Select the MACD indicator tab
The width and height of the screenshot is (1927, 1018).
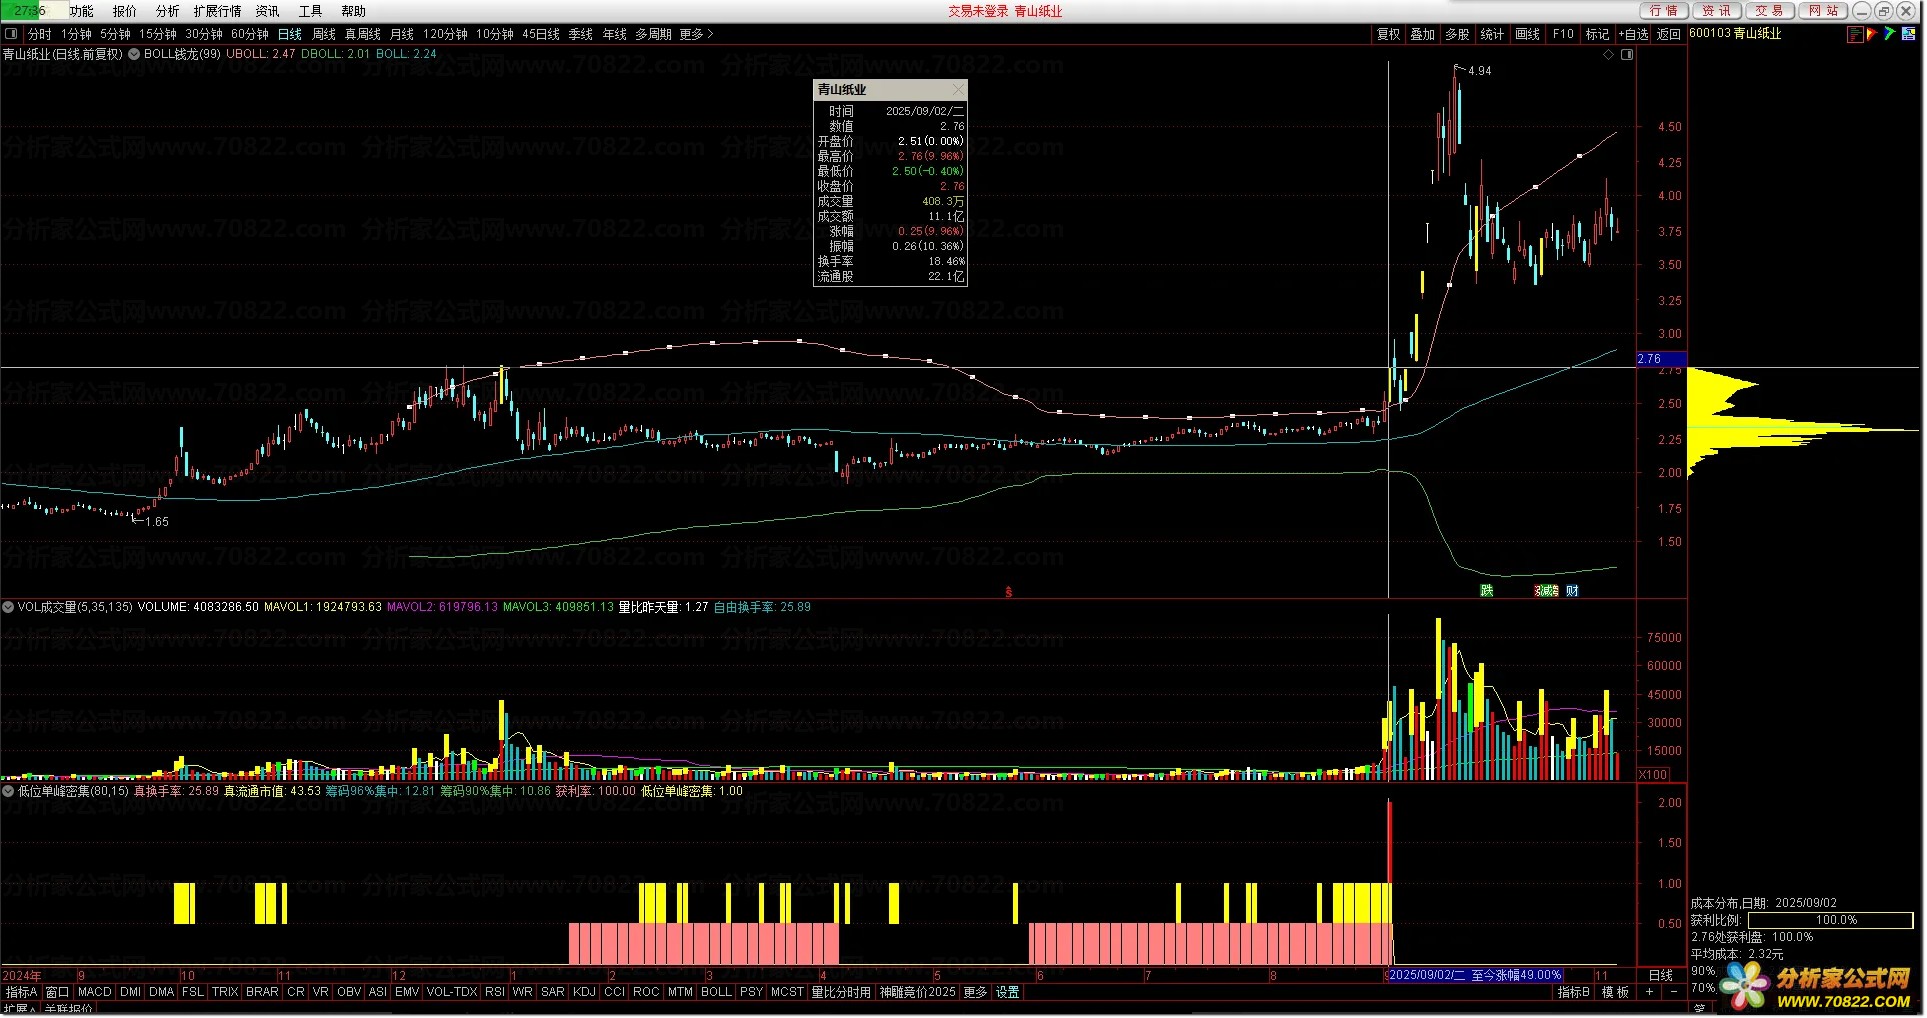[94, 992]
